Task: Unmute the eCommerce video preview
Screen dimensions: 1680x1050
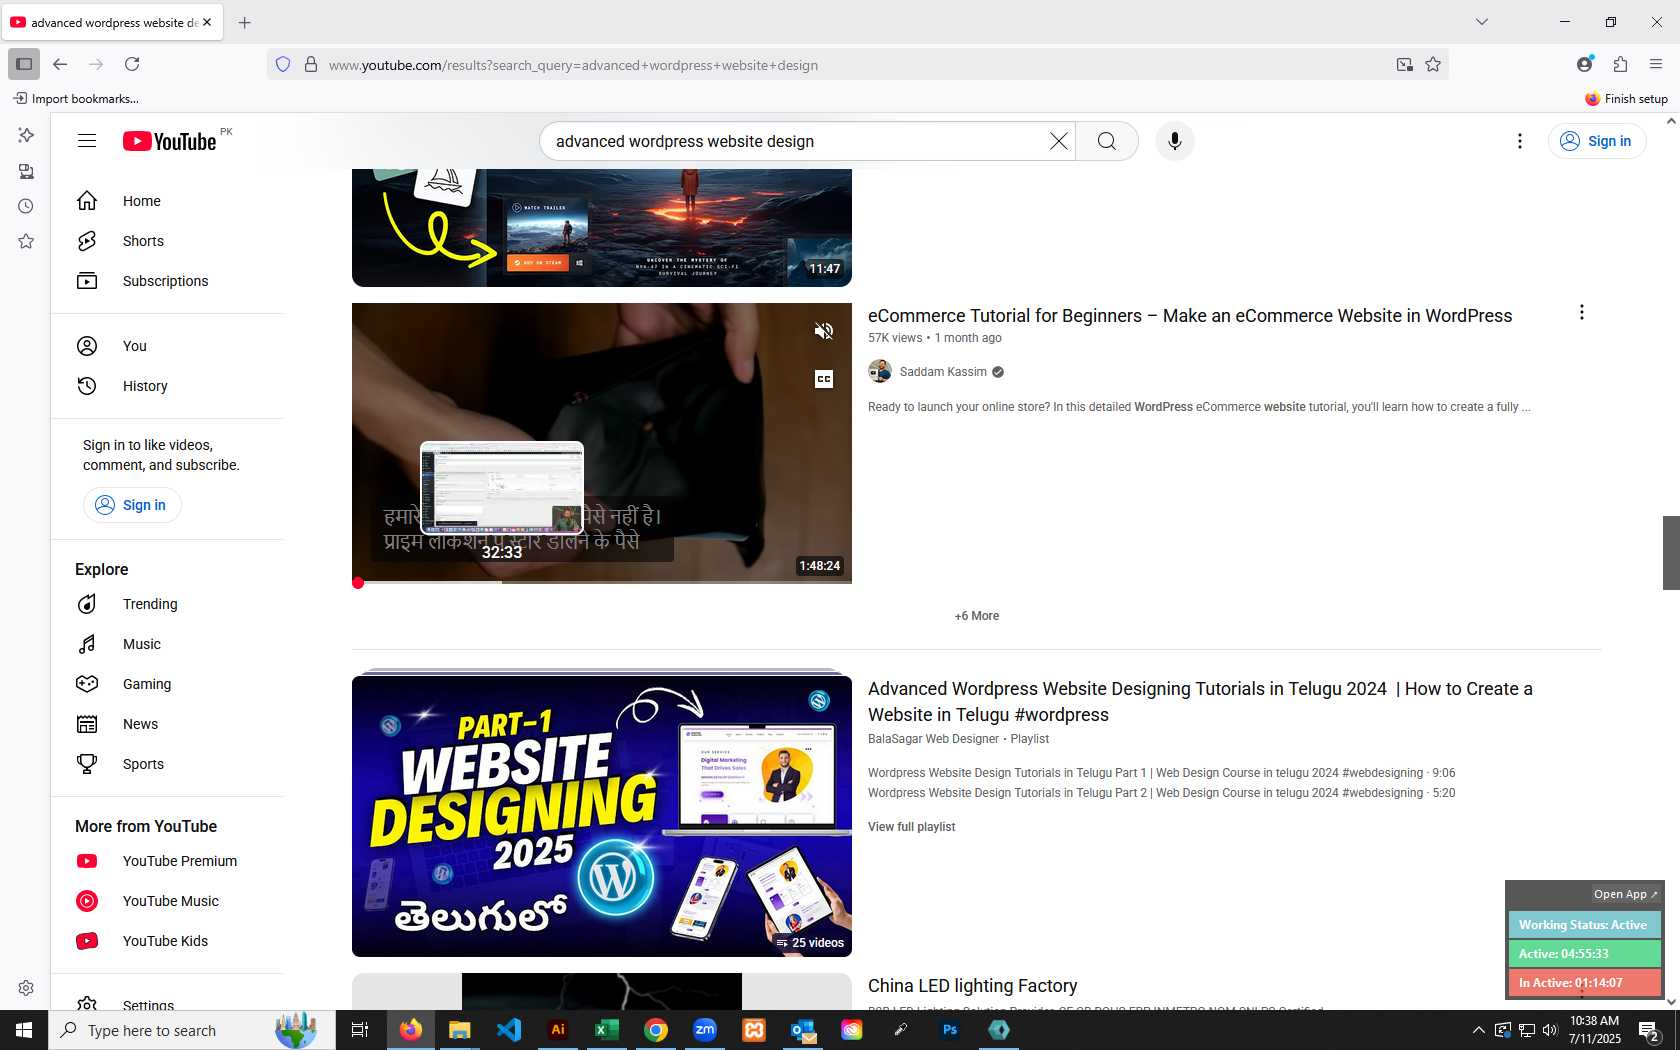Action: click(x=824, y=331)
